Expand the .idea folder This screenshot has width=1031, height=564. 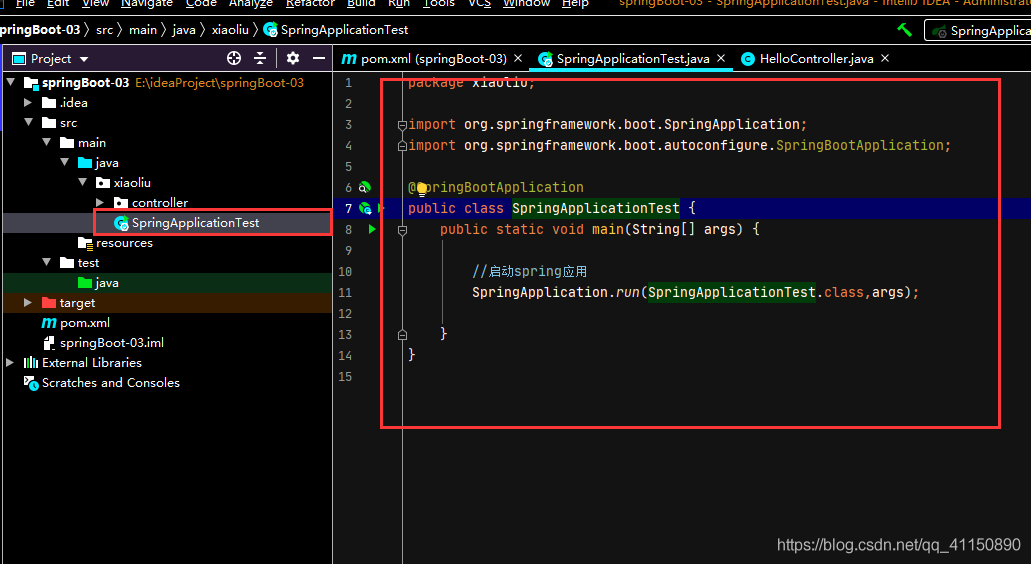point(28,103)
